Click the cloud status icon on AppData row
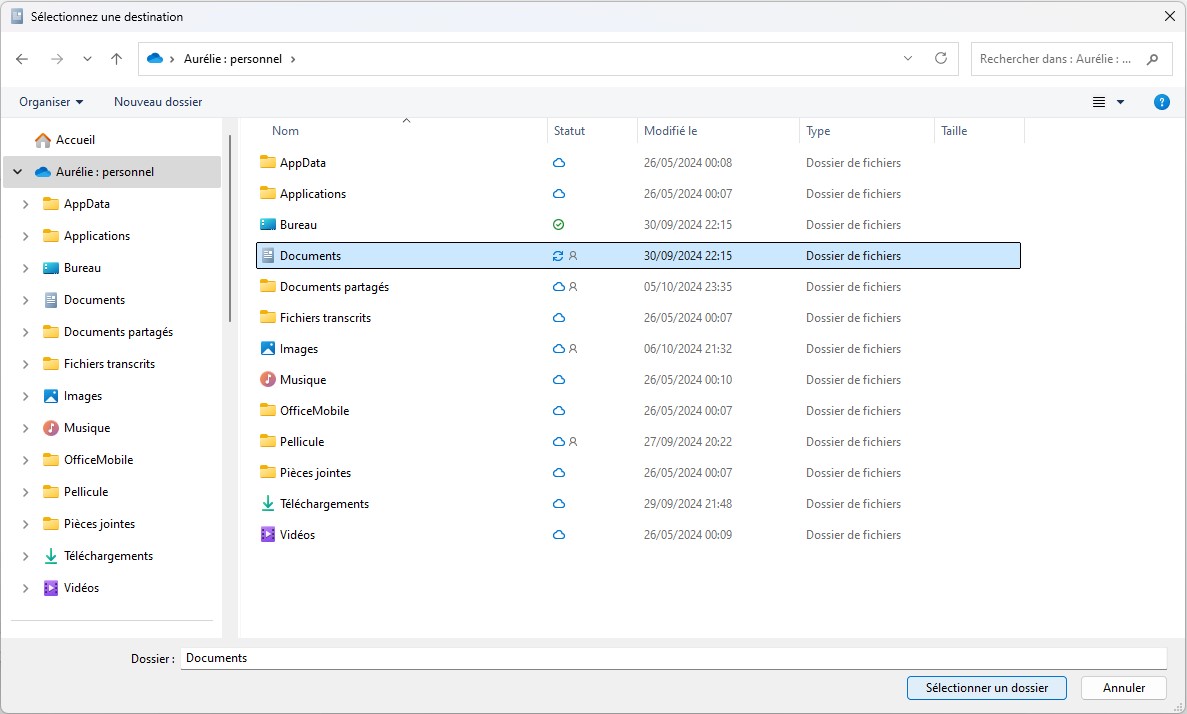The image size is (1187, 714). (559, 163)
